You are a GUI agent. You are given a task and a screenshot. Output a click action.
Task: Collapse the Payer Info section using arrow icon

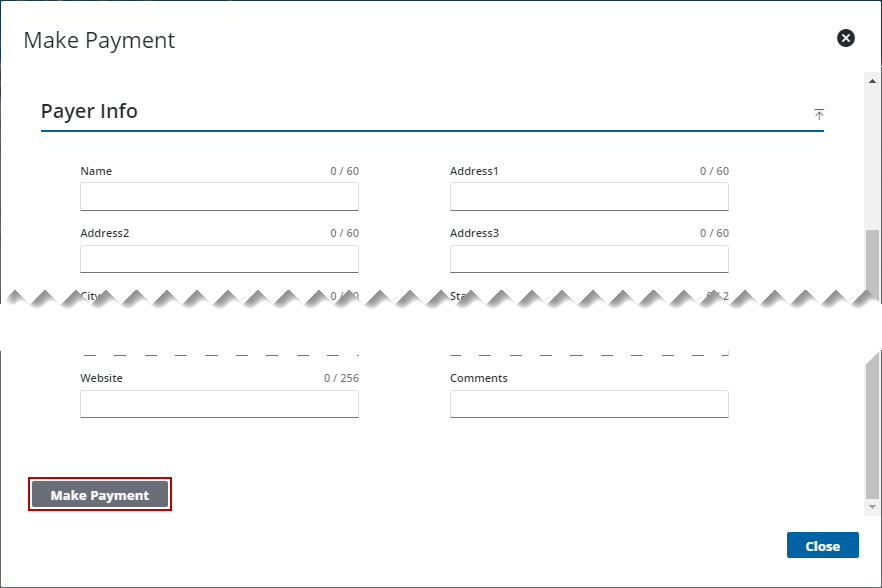[819, 114]
